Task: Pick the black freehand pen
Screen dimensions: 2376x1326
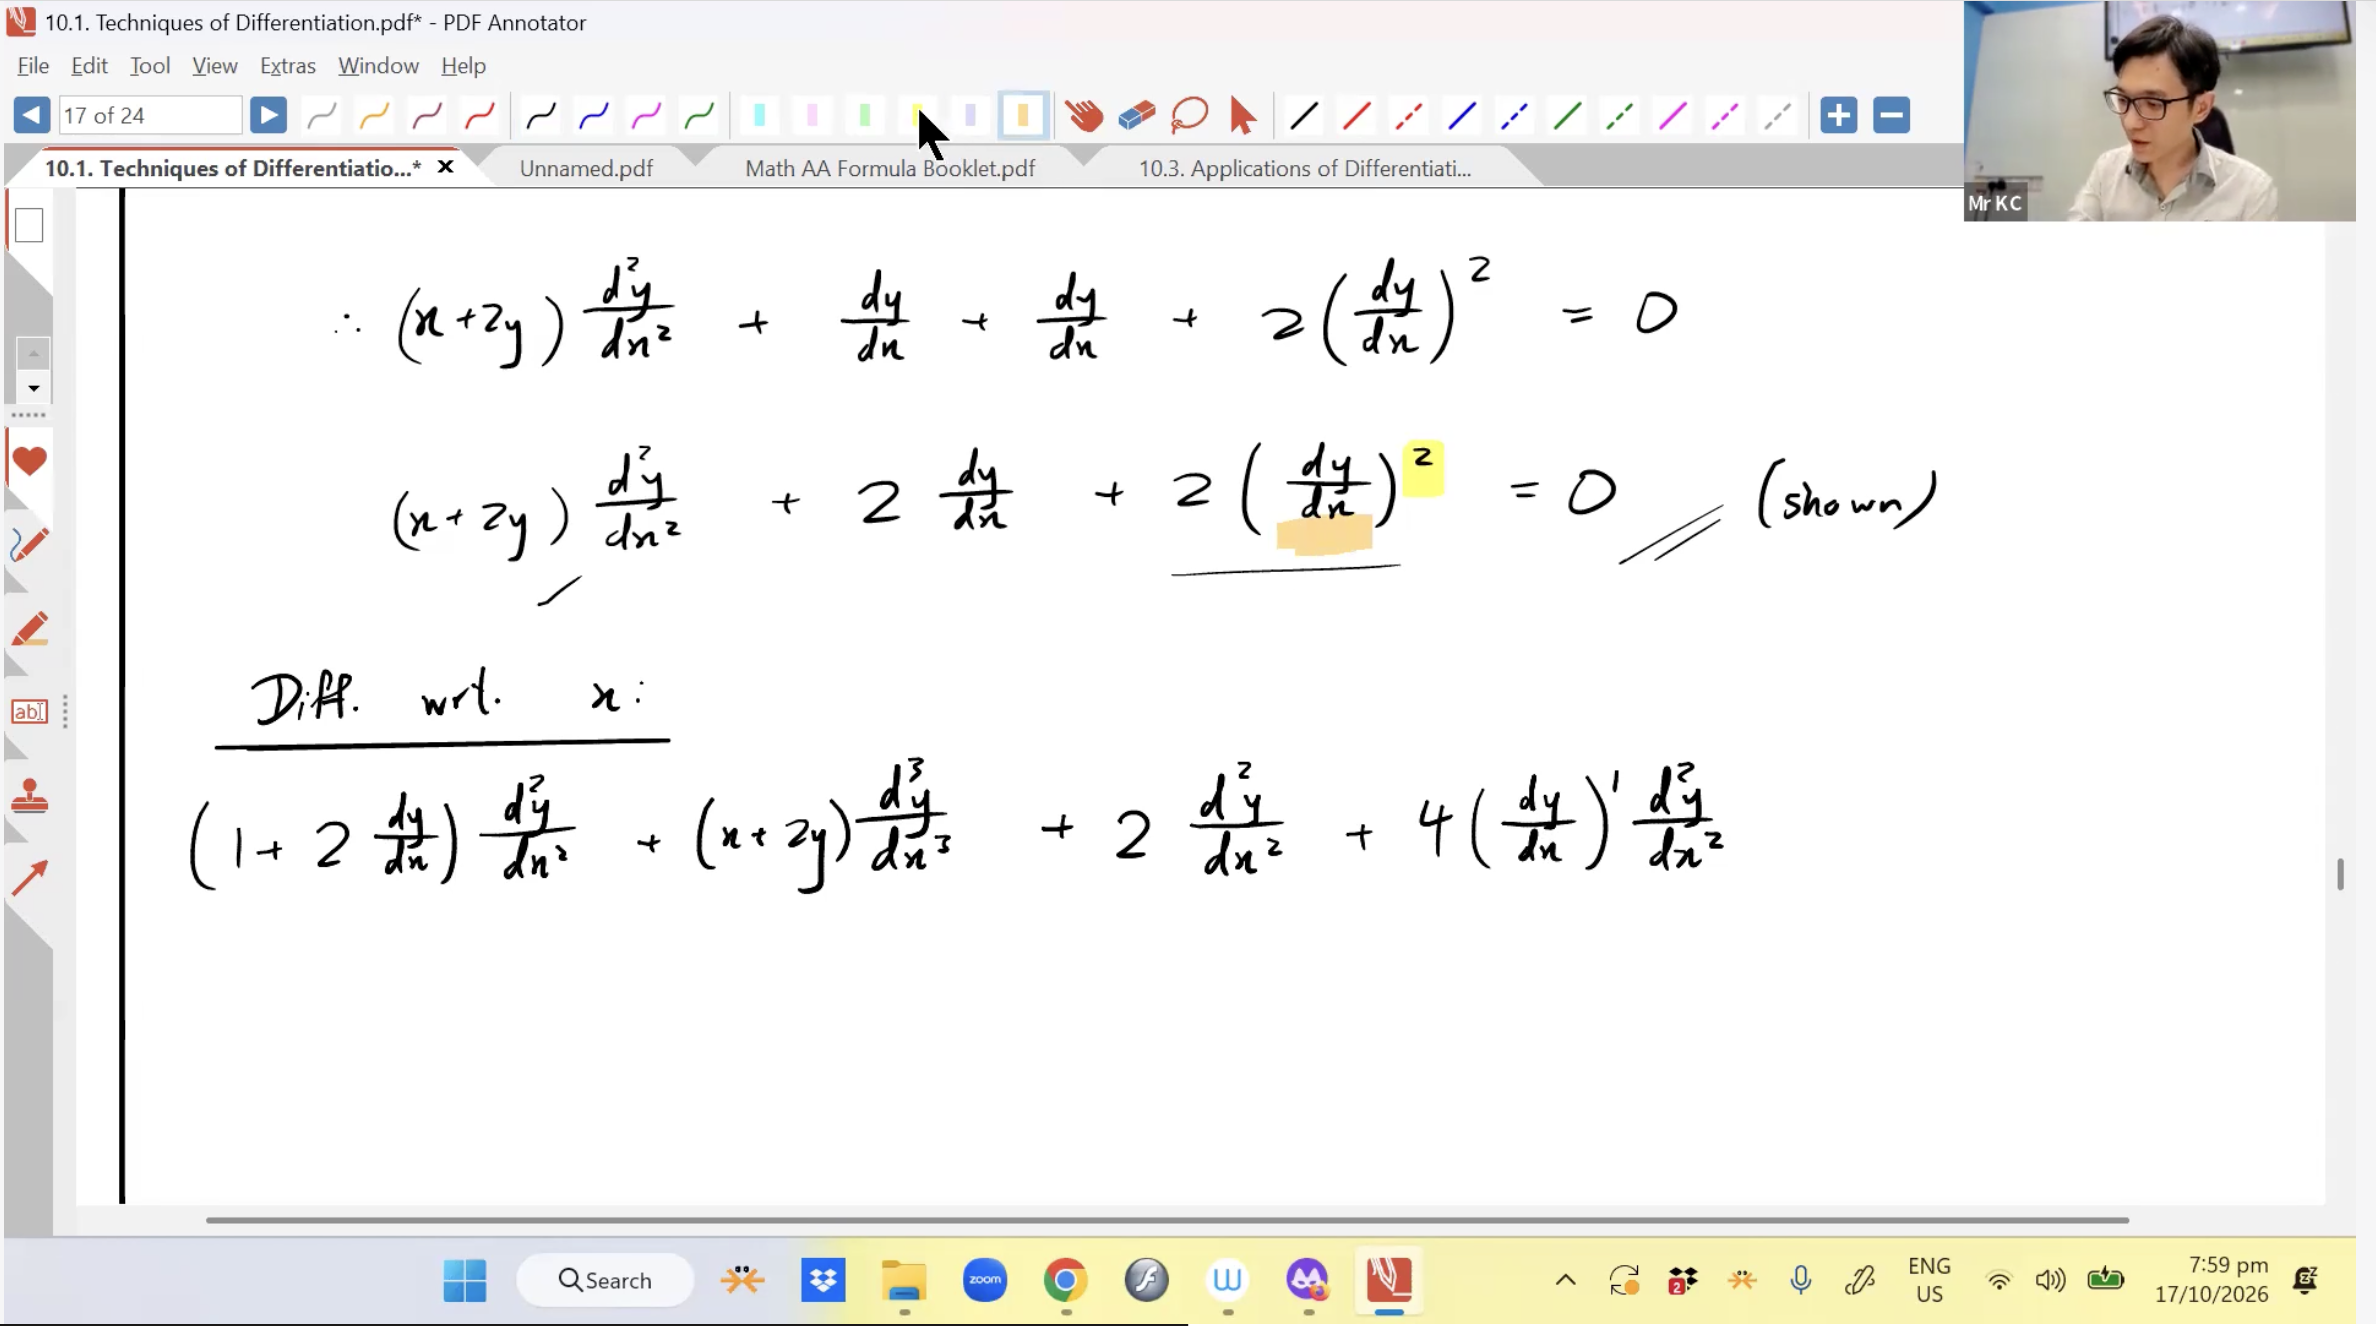Action: pos(541,116)
